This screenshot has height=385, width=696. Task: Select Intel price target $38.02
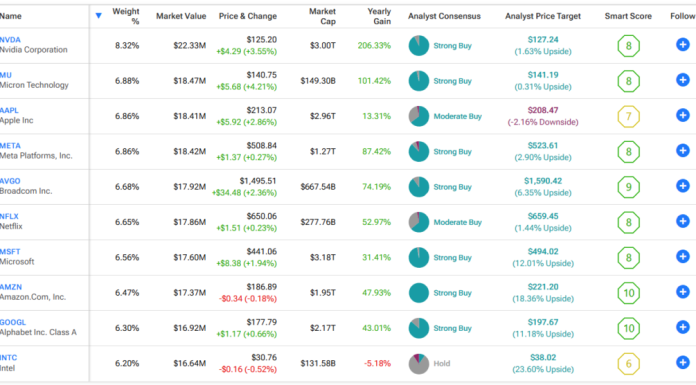543,357
